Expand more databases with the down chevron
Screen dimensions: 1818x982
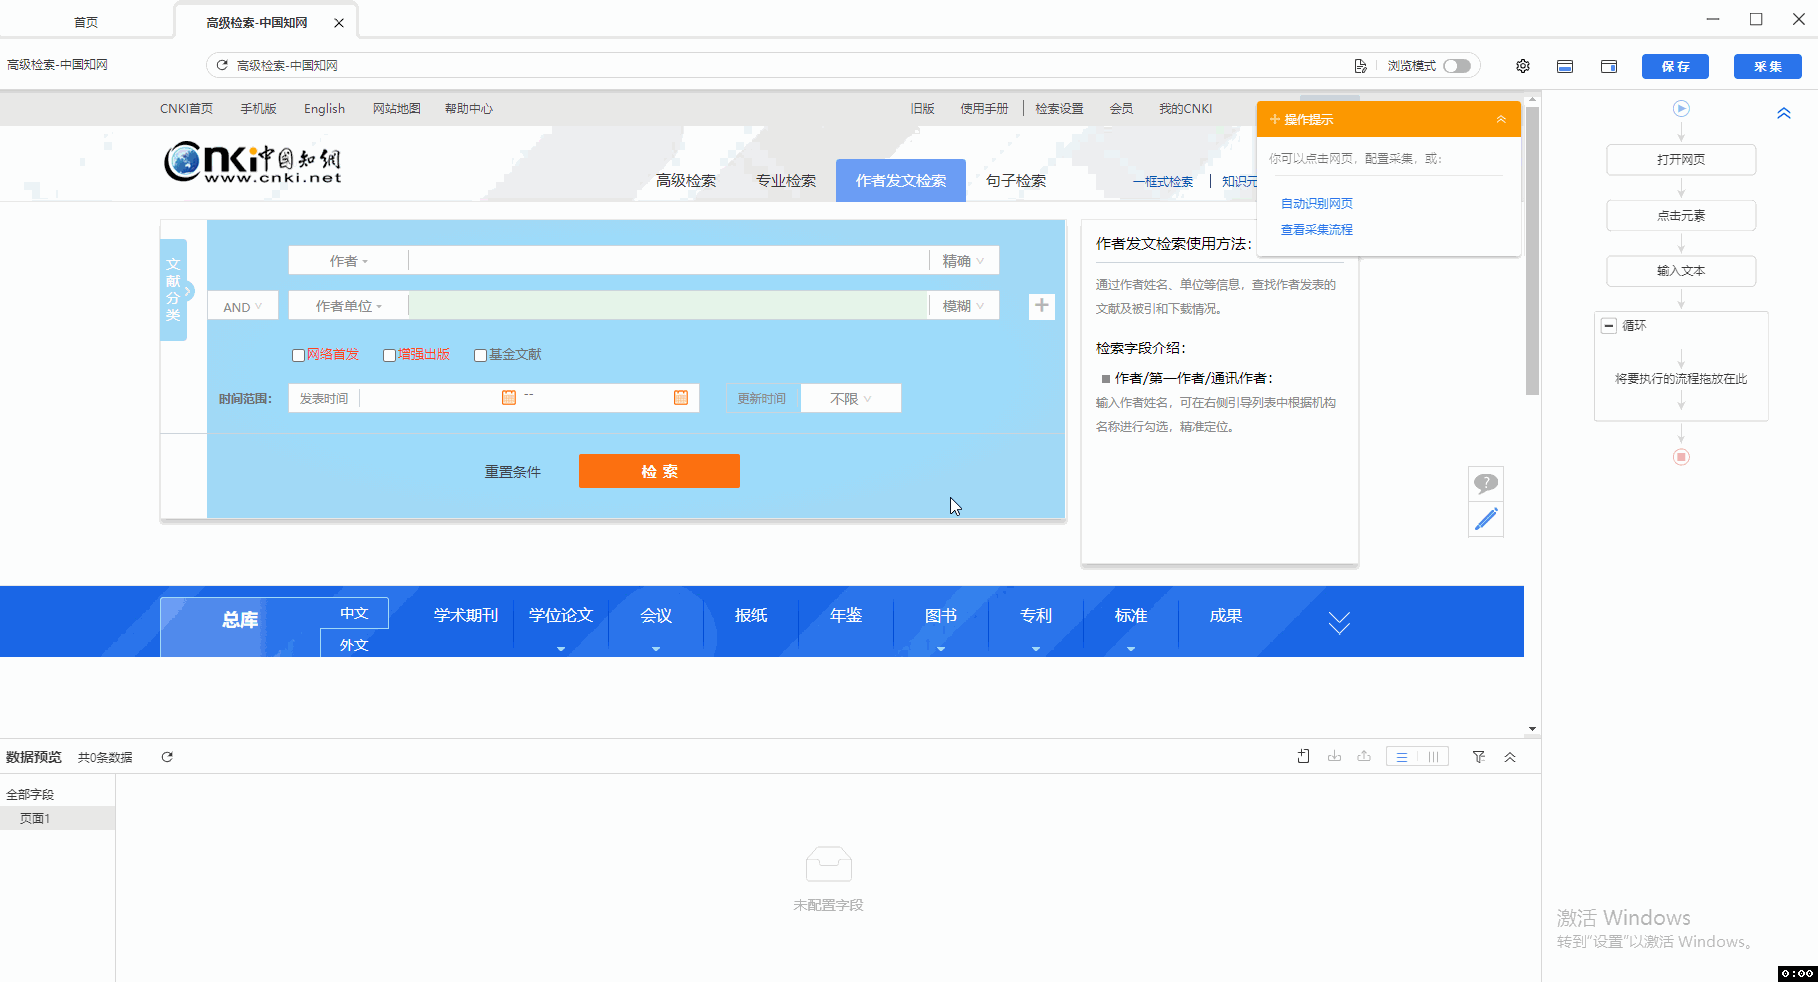point(1339,623)
